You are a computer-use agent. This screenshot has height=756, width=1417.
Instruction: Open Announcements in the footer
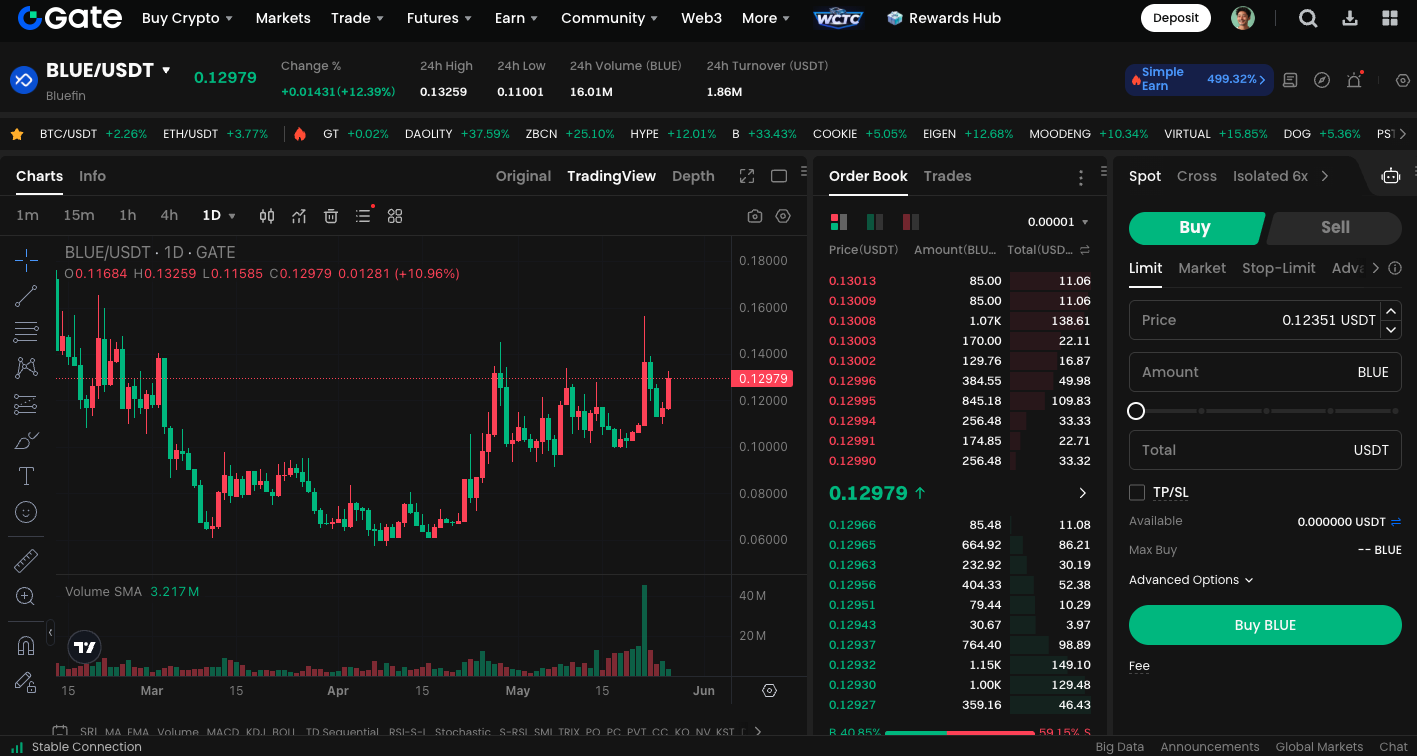(1210, 747)
